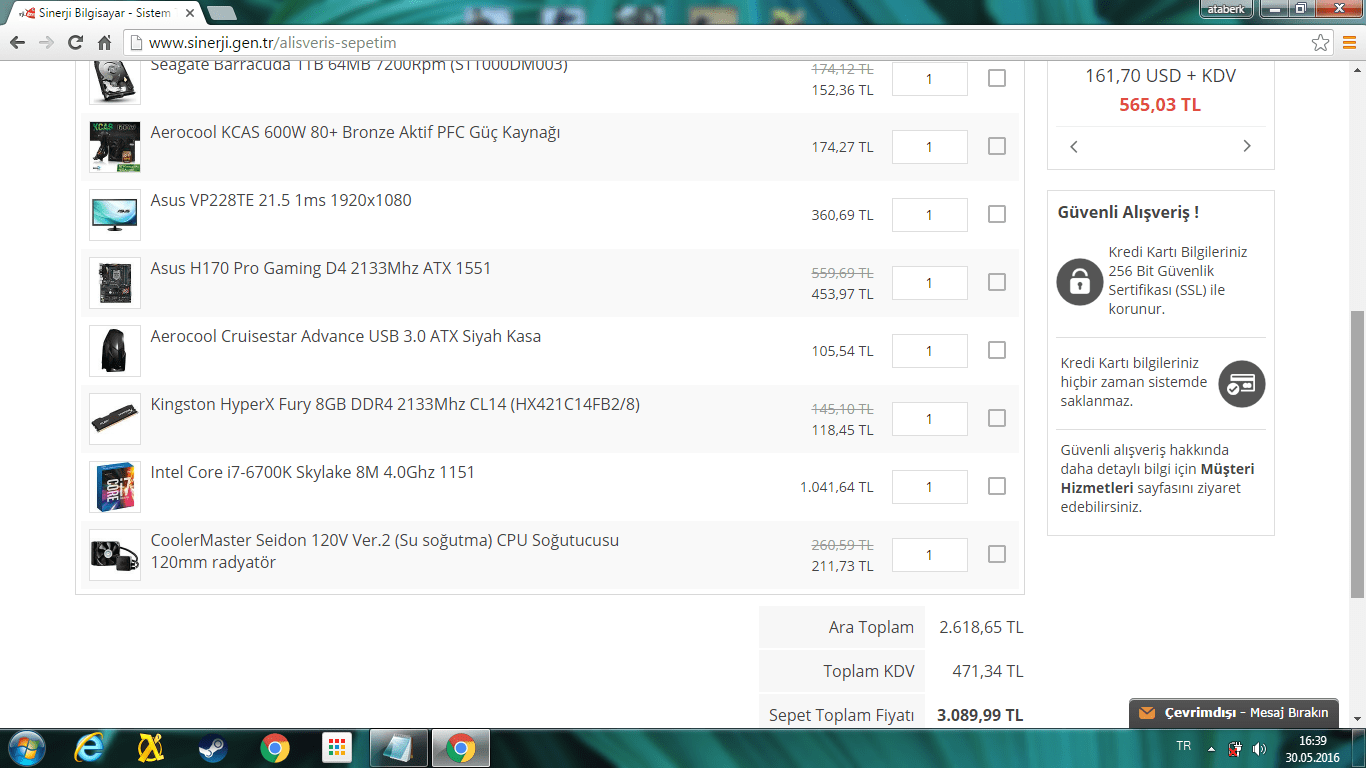Open the Aerocool KCAS 600W product link
The image size is (1366, 768).
(x=355, y=132)
